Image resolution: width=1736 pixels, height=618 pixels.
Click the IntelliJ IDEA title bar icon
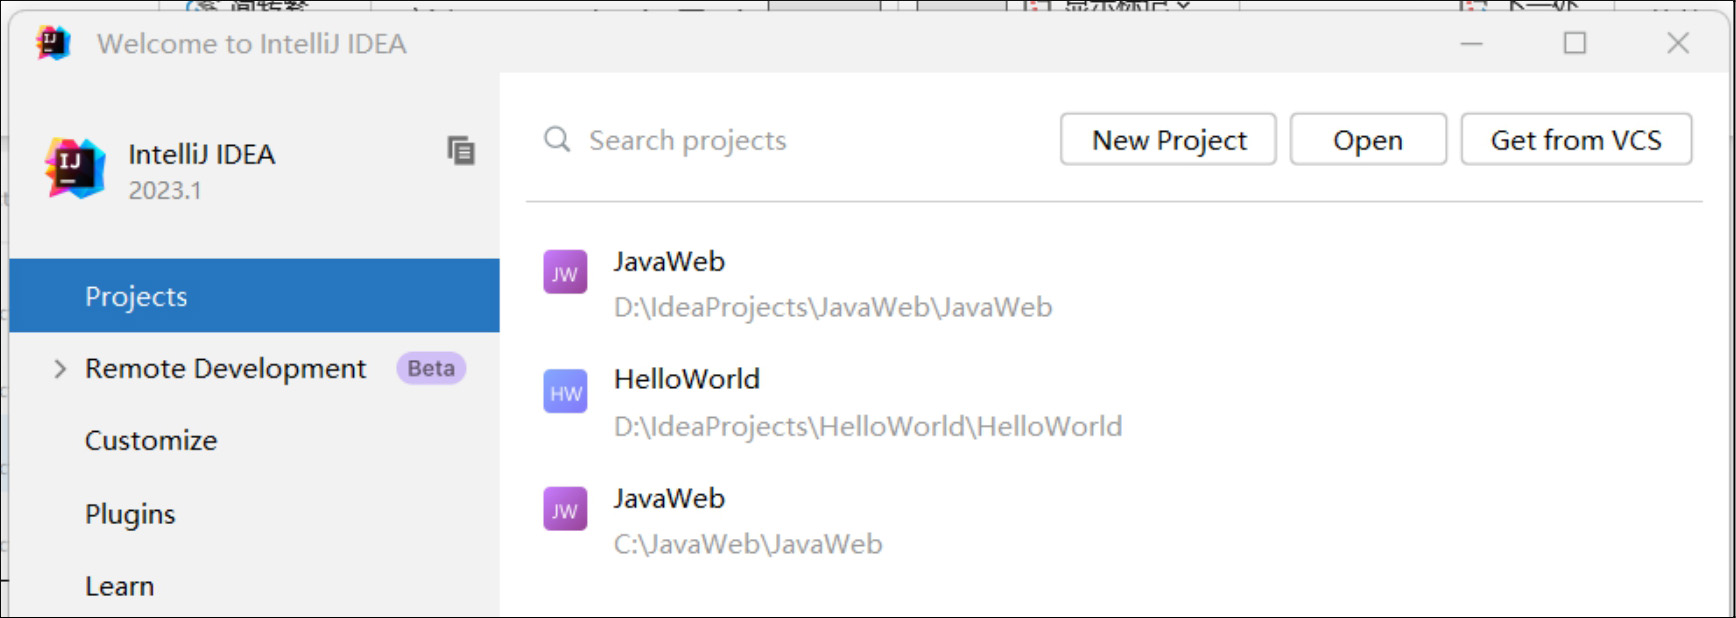tap(53, 43)
